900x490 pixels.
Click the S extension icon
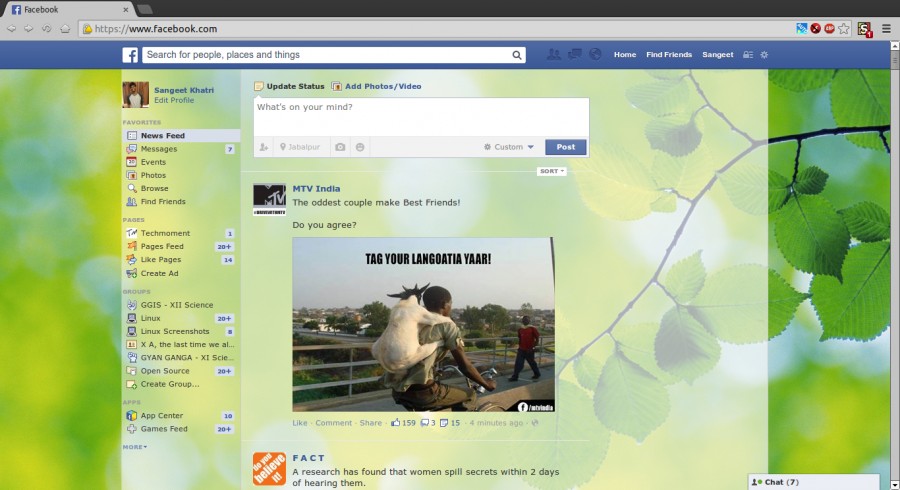point(864,29)
